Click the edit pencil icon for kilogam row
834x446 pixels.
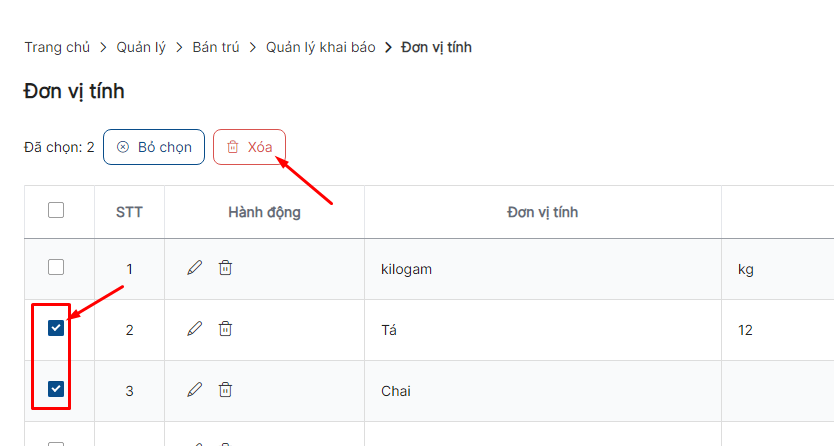(x=195, y=267)
